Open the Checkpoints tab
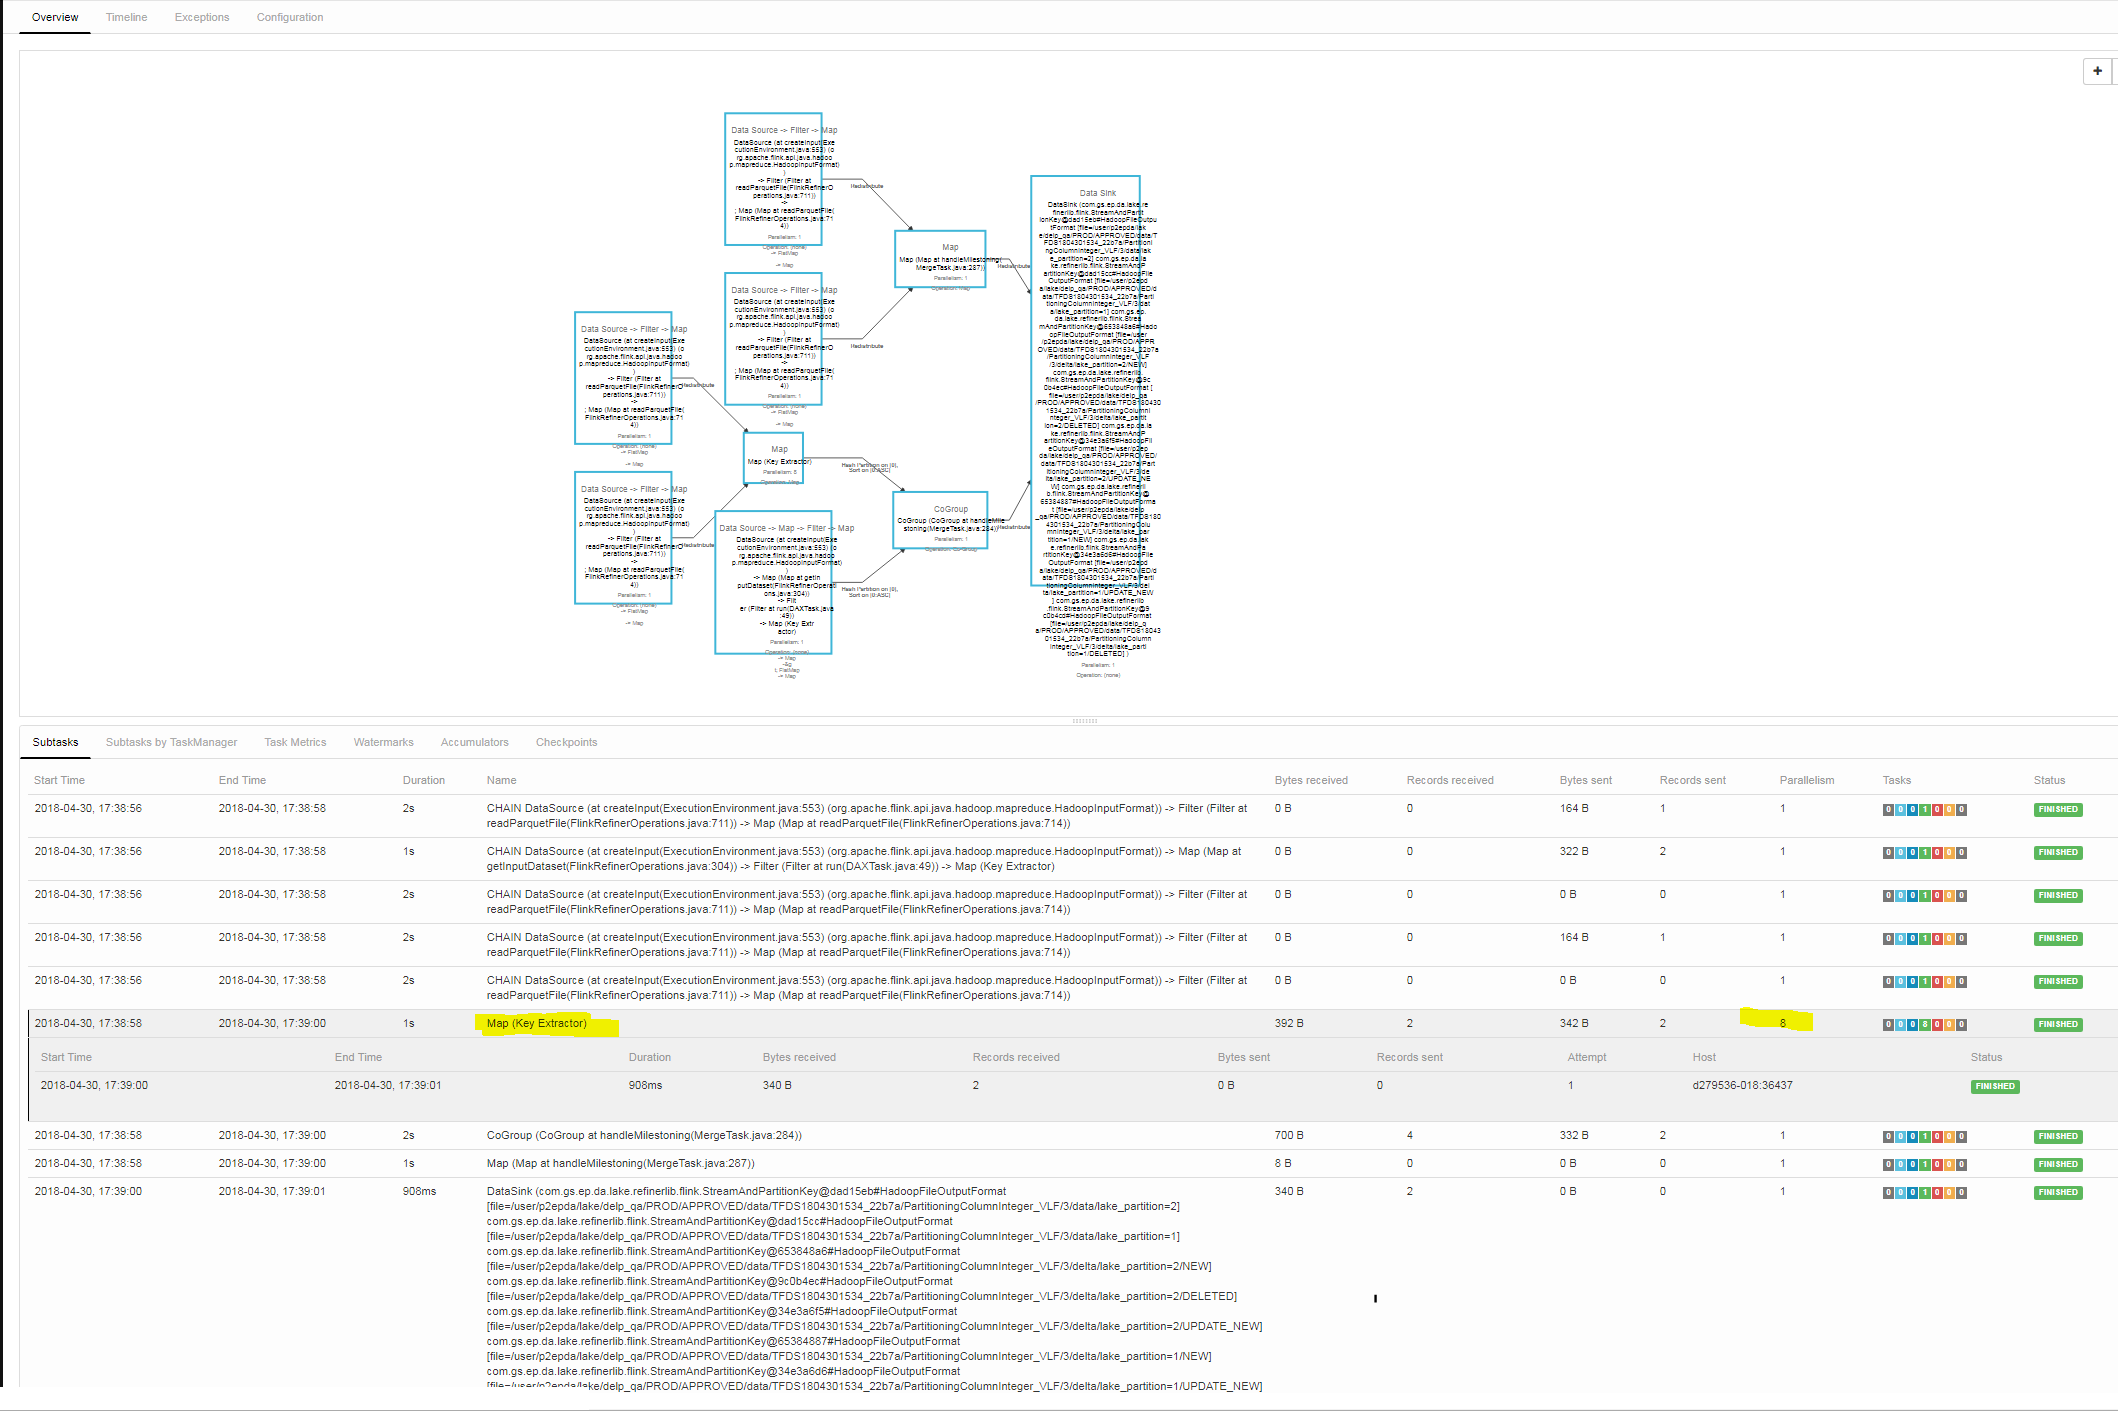Screen dimensions: 2118x1411 point(566,743)
